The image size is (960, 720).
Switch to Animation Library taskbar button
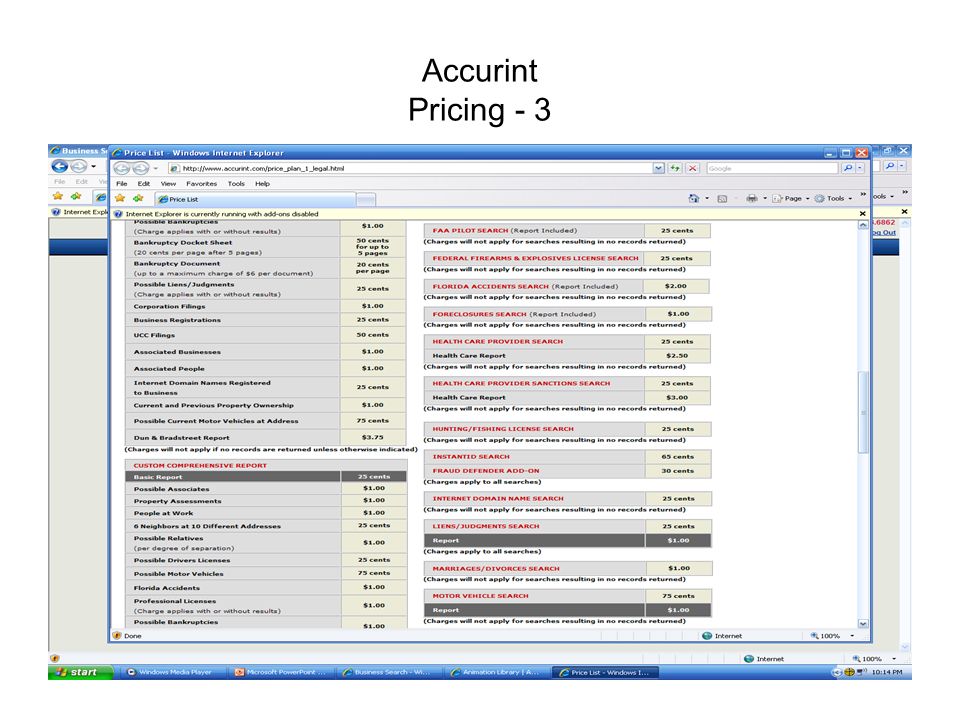pyautogui.click(x=498, y=672)
